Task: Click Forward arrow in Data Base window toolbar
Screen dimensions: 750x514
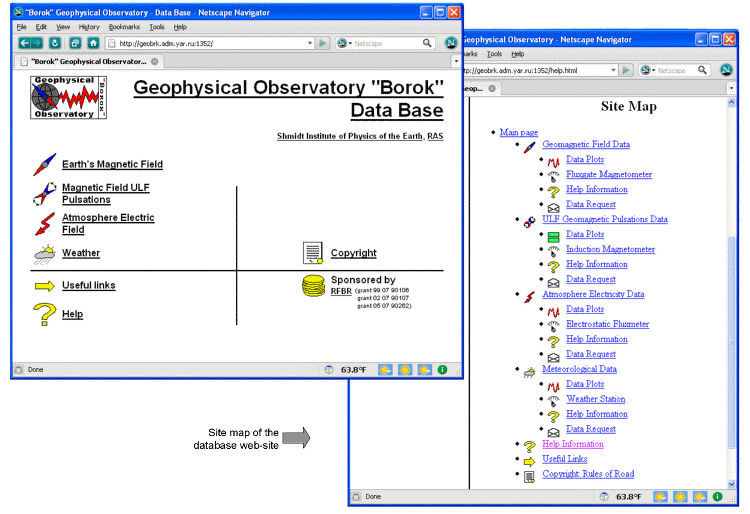Action: click(37, 43)
